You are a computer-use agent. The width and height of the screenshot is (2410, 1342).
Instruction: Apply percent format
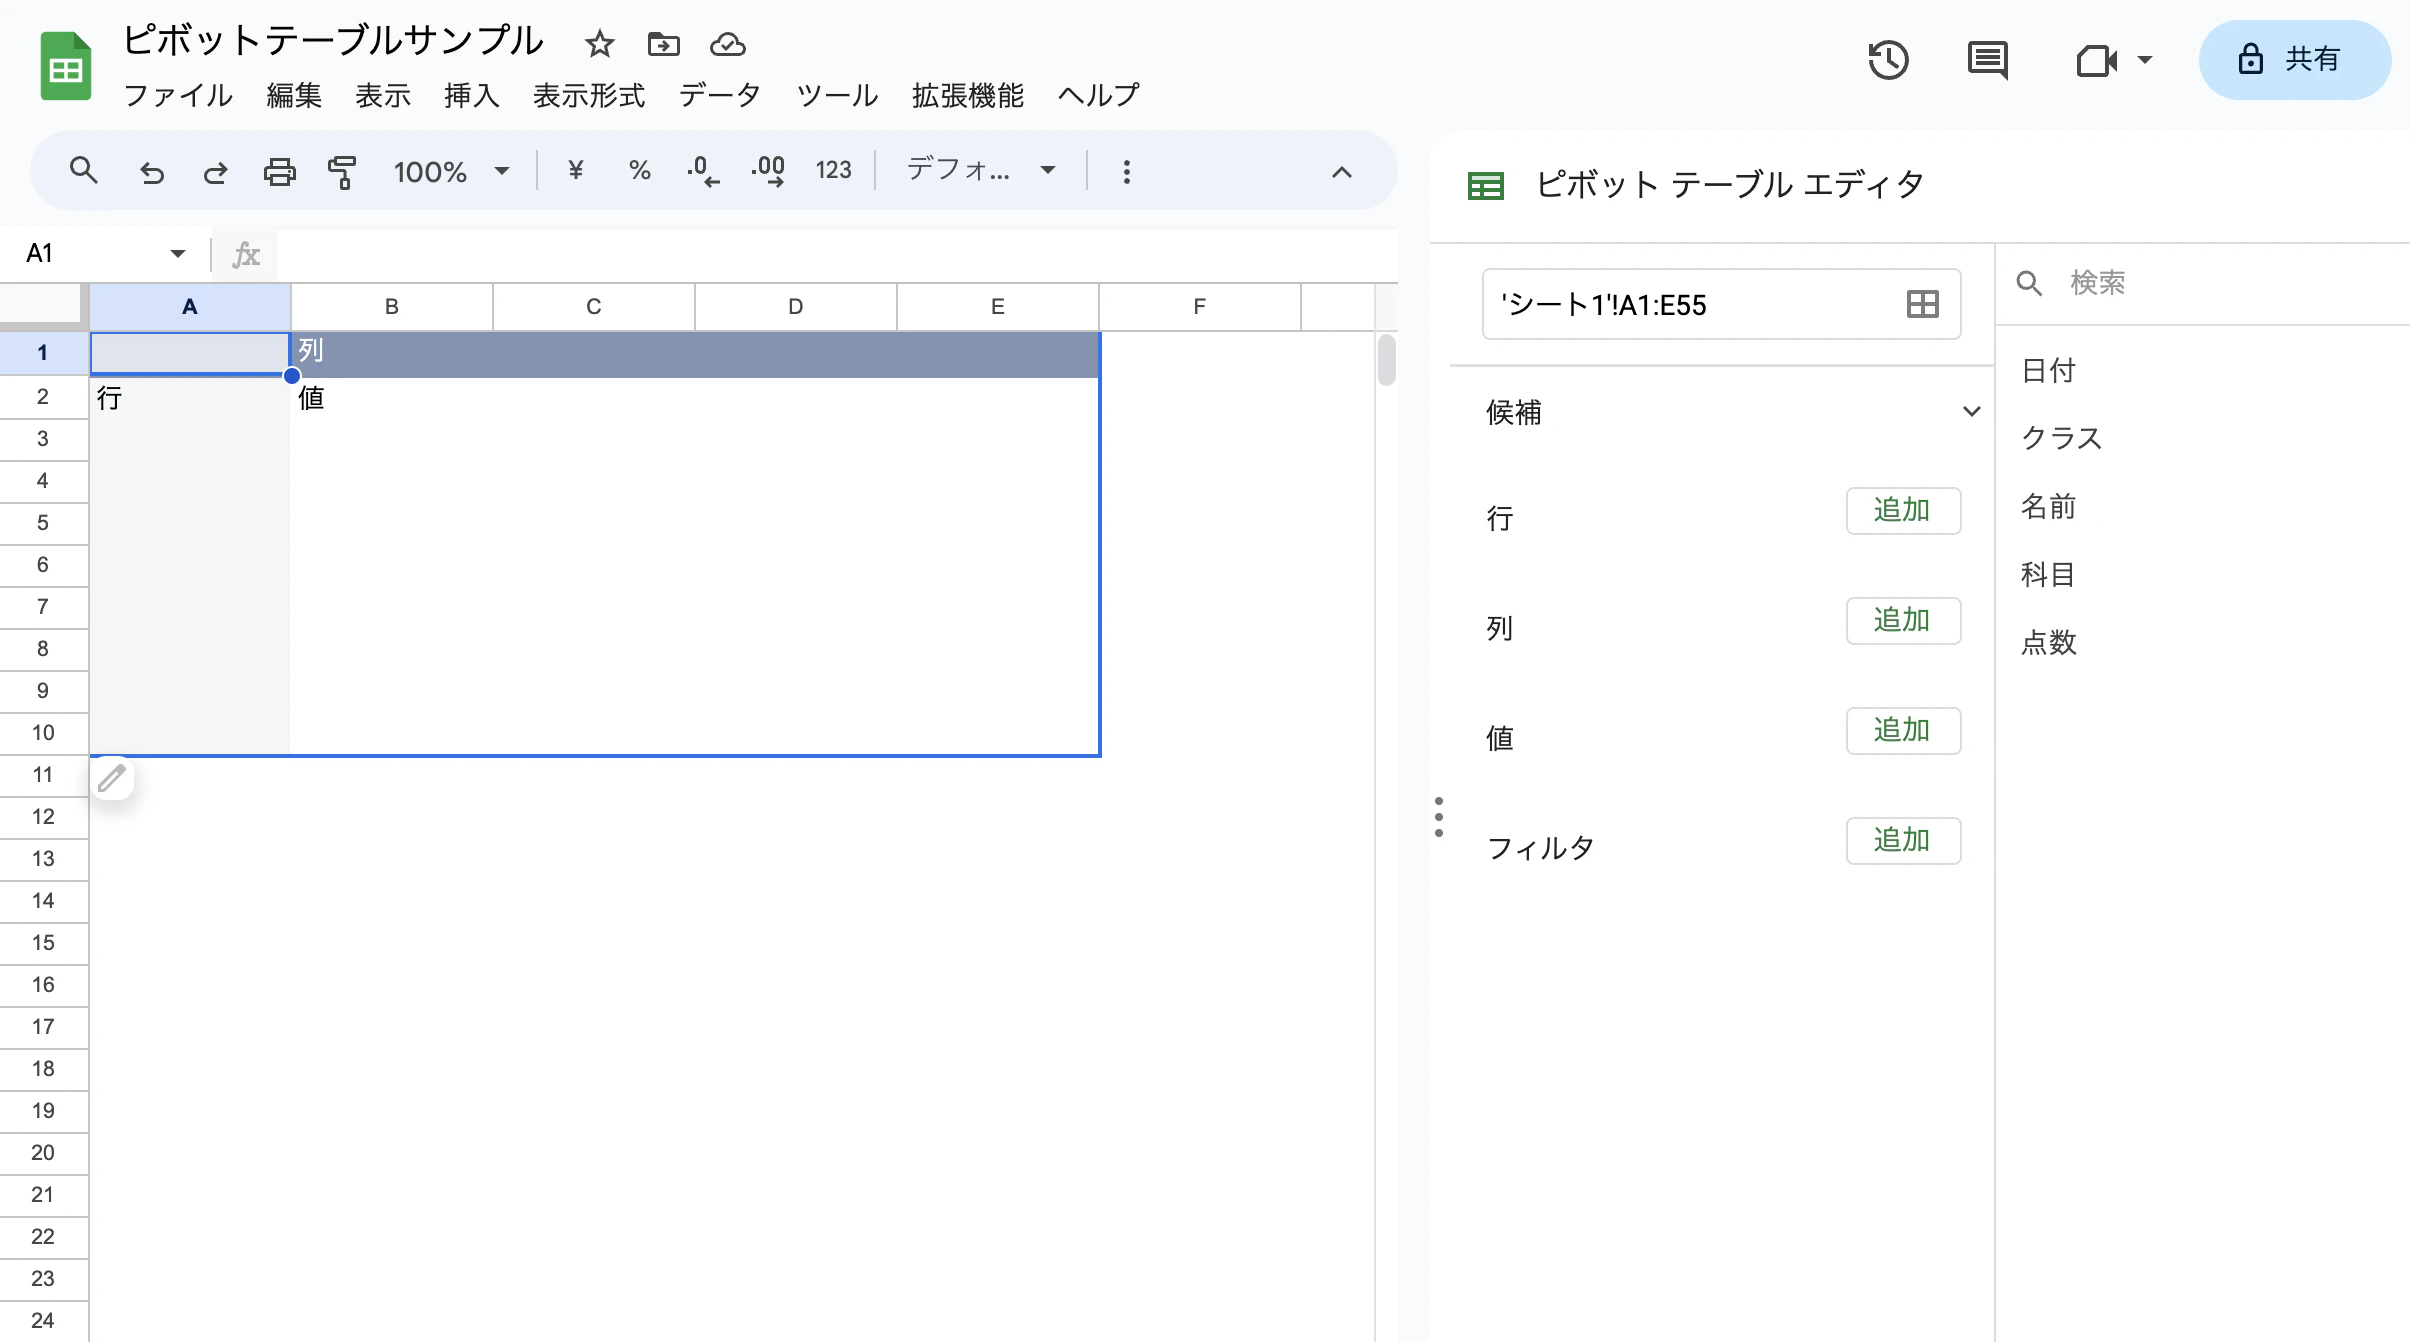(x=639, y=170)
